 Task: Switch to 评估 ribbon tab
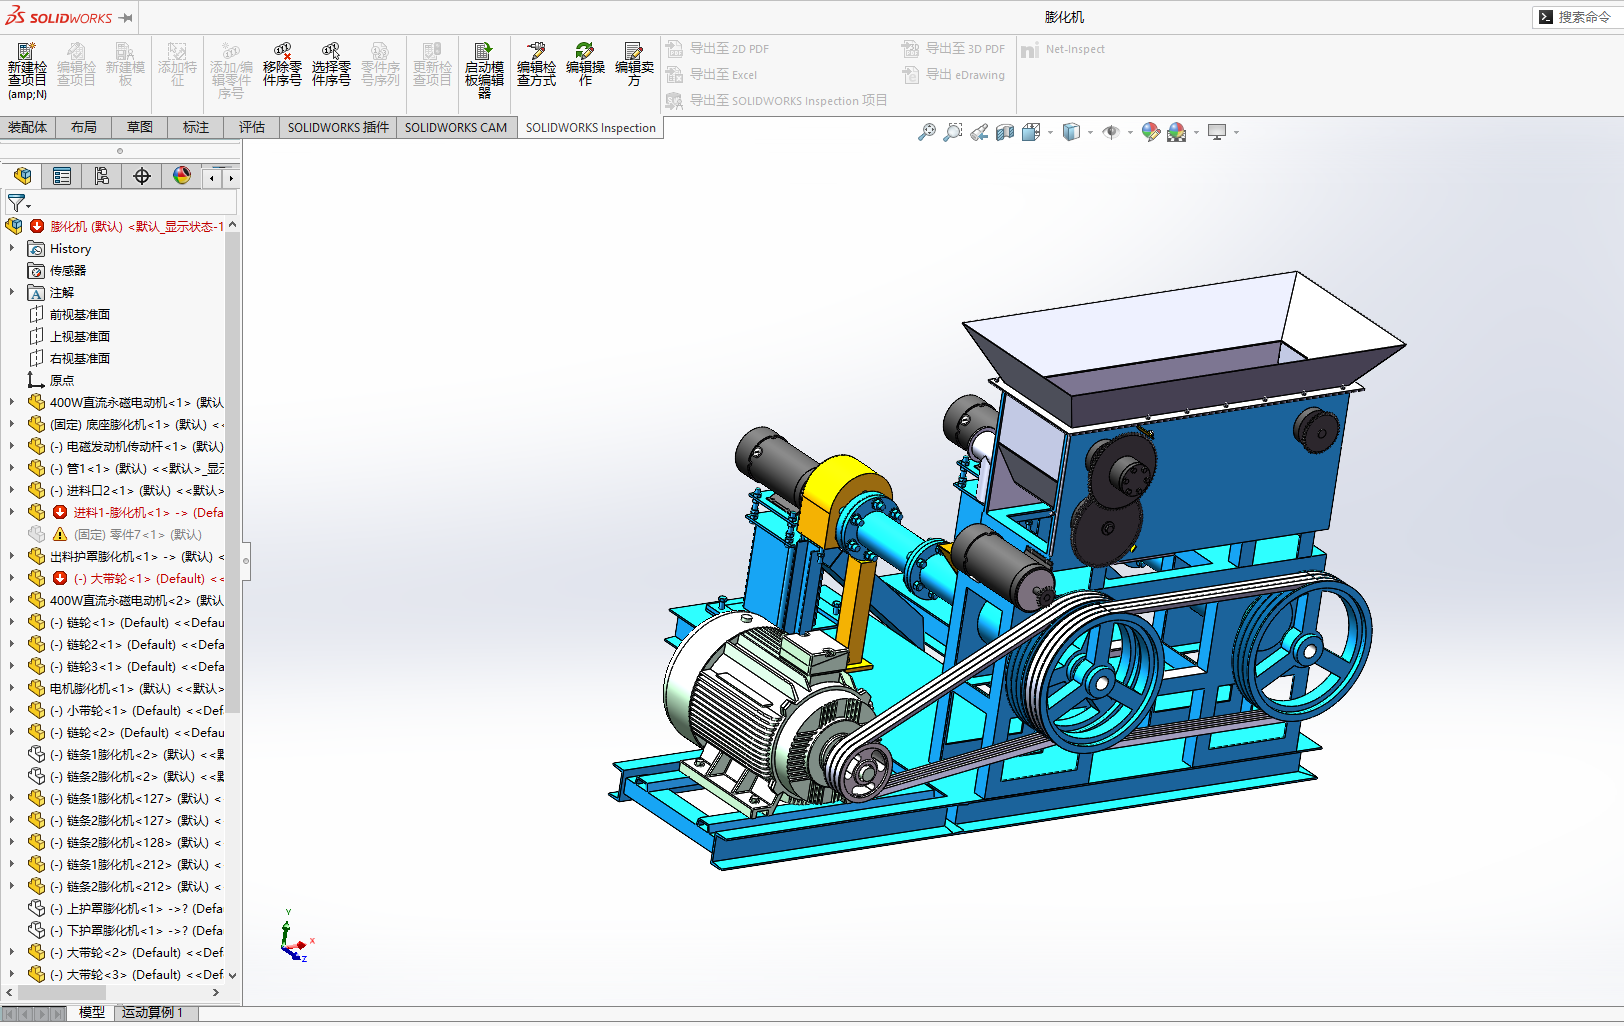coord(252,127)
